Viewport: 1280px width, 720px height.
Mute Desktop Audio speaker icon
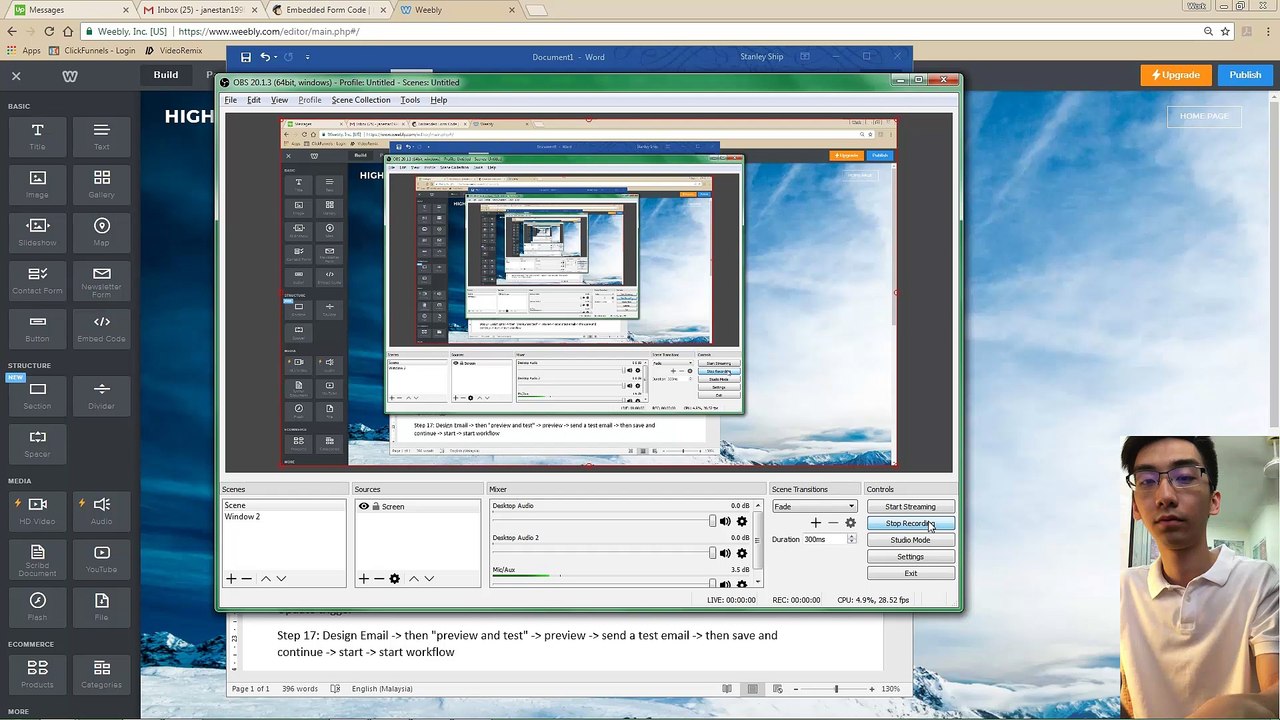(725, 521)
